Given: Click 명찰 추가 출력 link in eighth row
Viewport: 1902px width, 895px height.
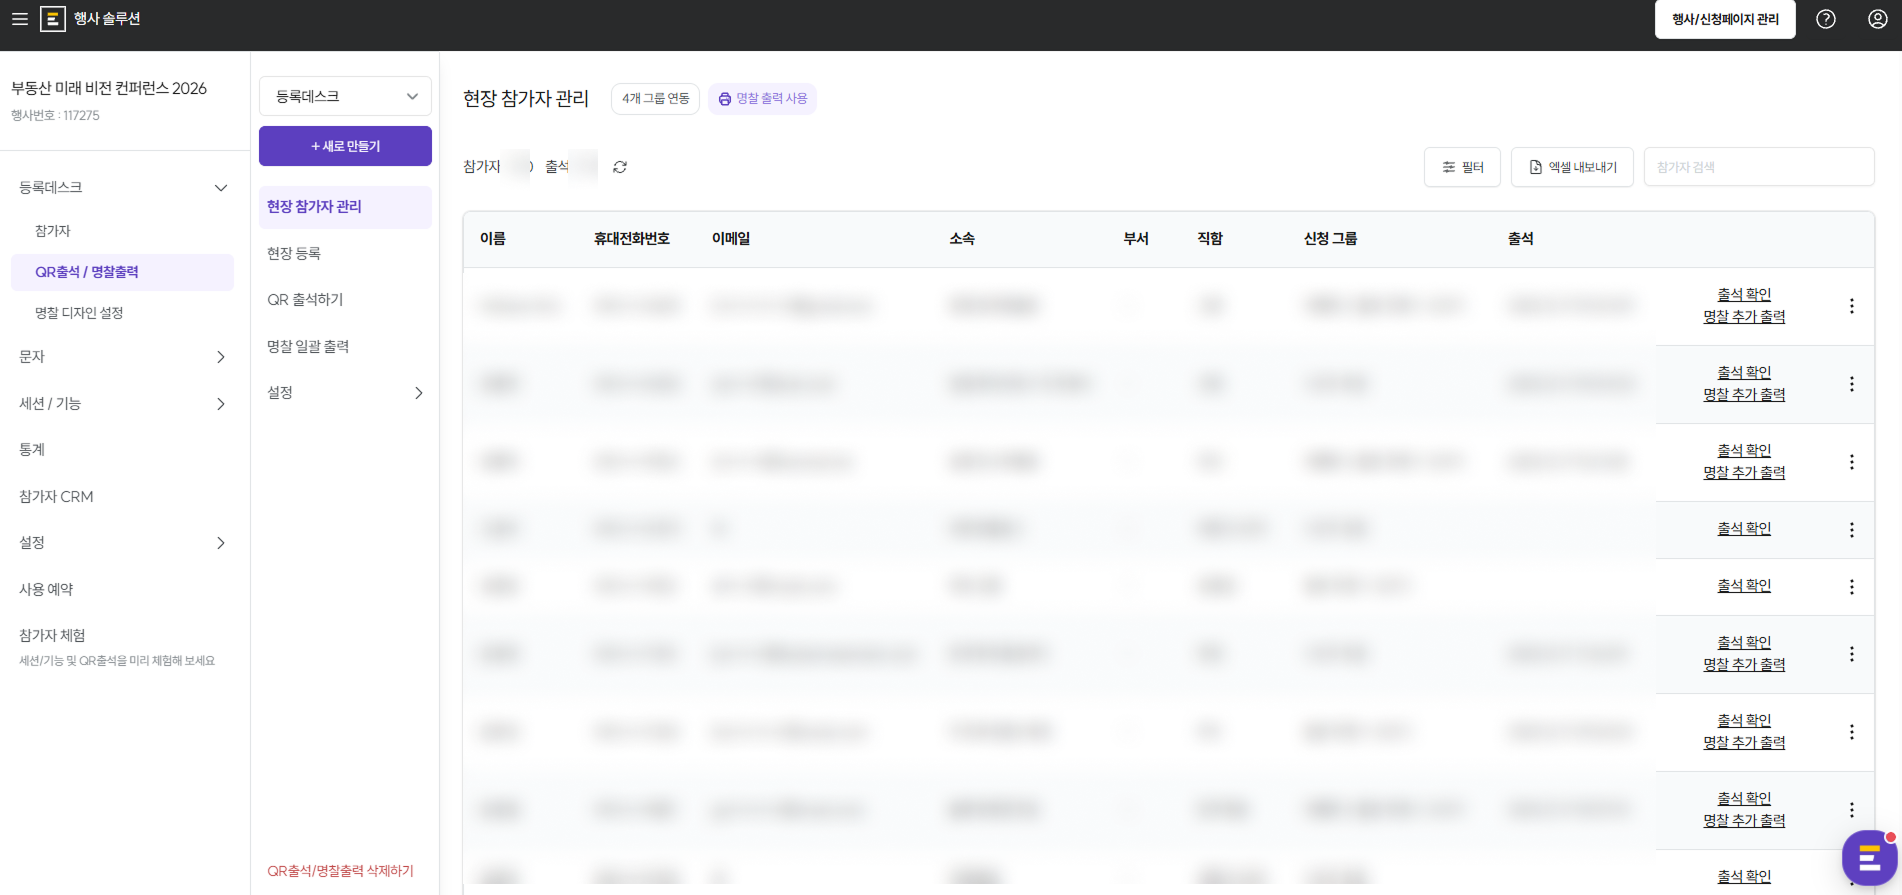Looking at the screenshot, I should [1744, 821].
